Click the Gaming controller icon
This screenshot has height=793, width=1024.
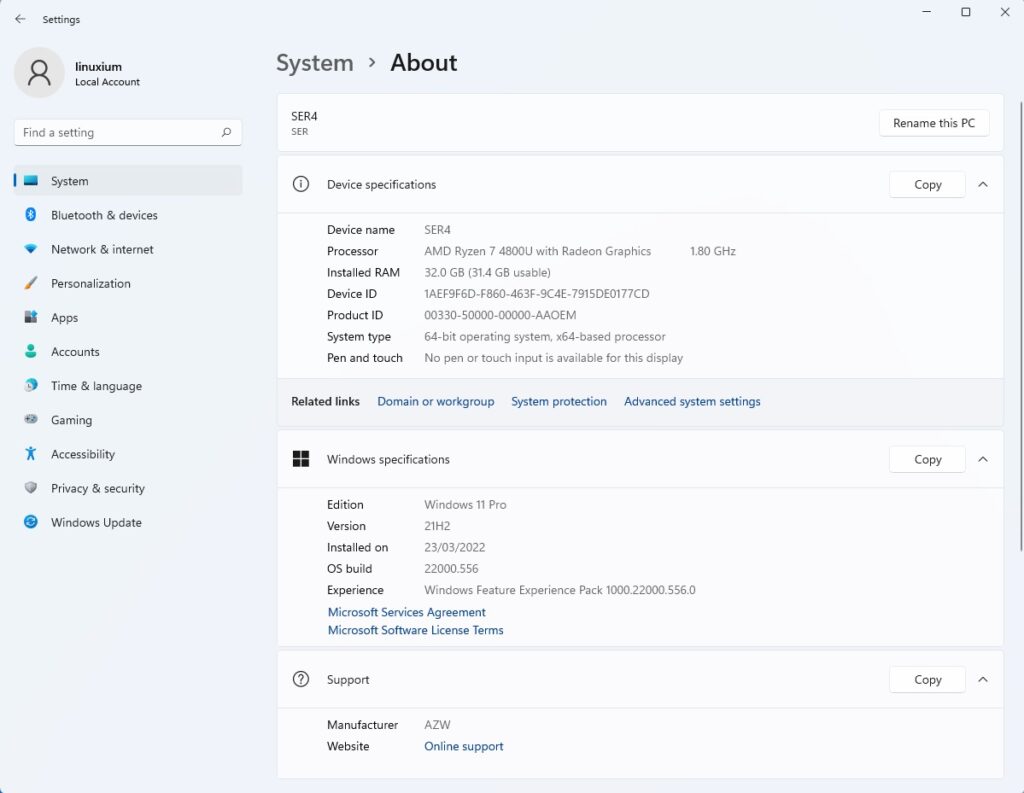31,420
